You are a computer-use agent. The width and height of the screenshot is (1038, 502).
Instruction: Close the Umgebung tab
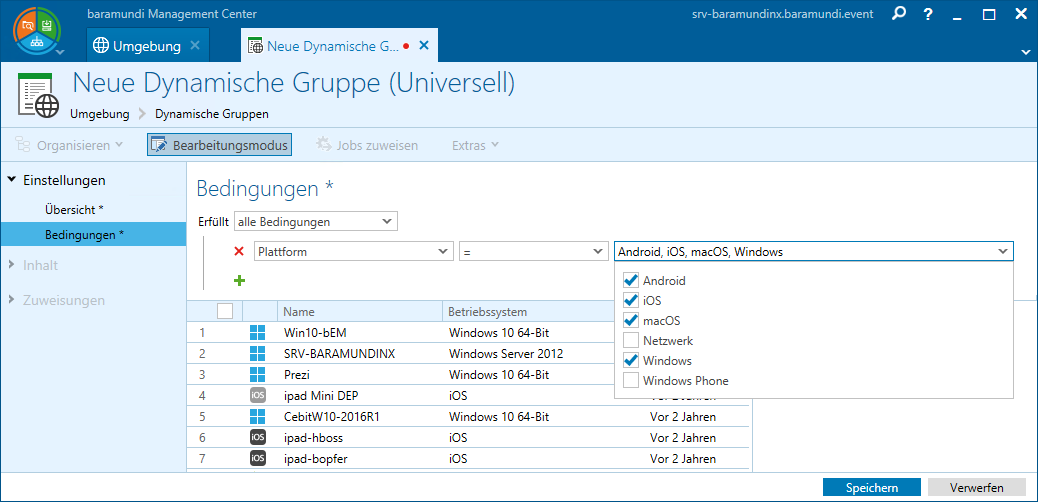click(x=195, y=46)
